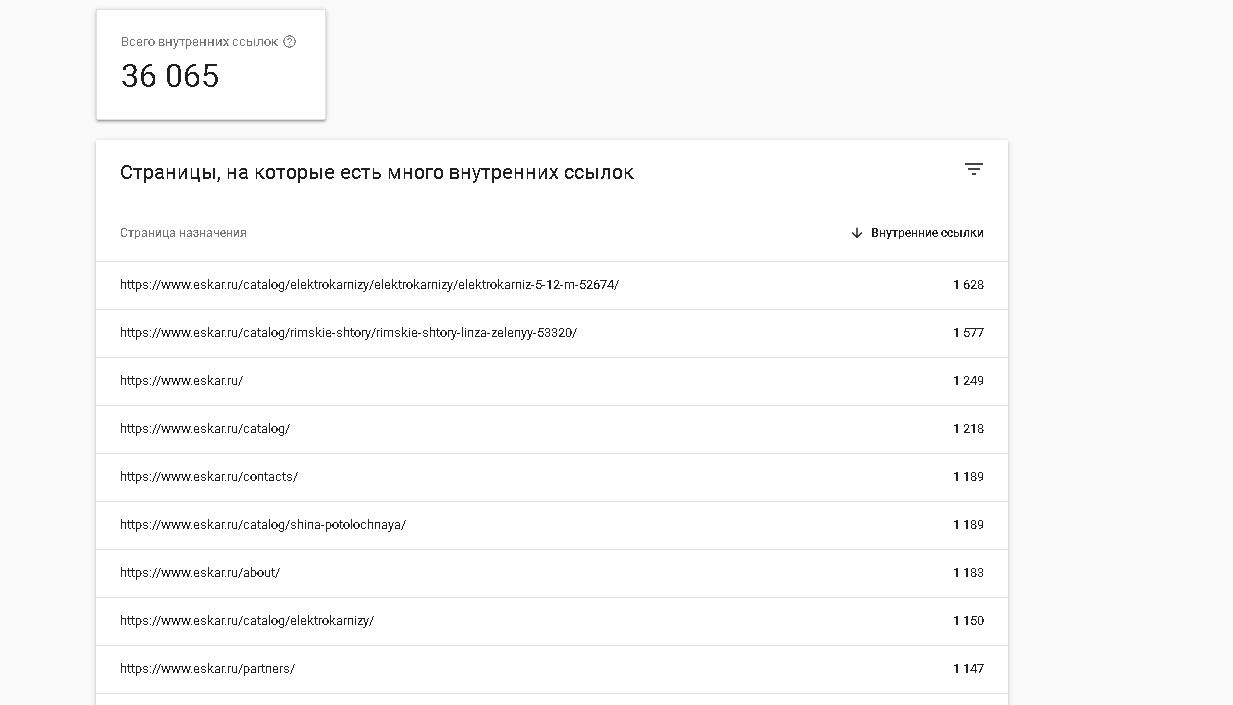This screenshot has width=1233, height=705.
Task: Sort by the Внутренние ссылки column header
Action: pos(927,233)
